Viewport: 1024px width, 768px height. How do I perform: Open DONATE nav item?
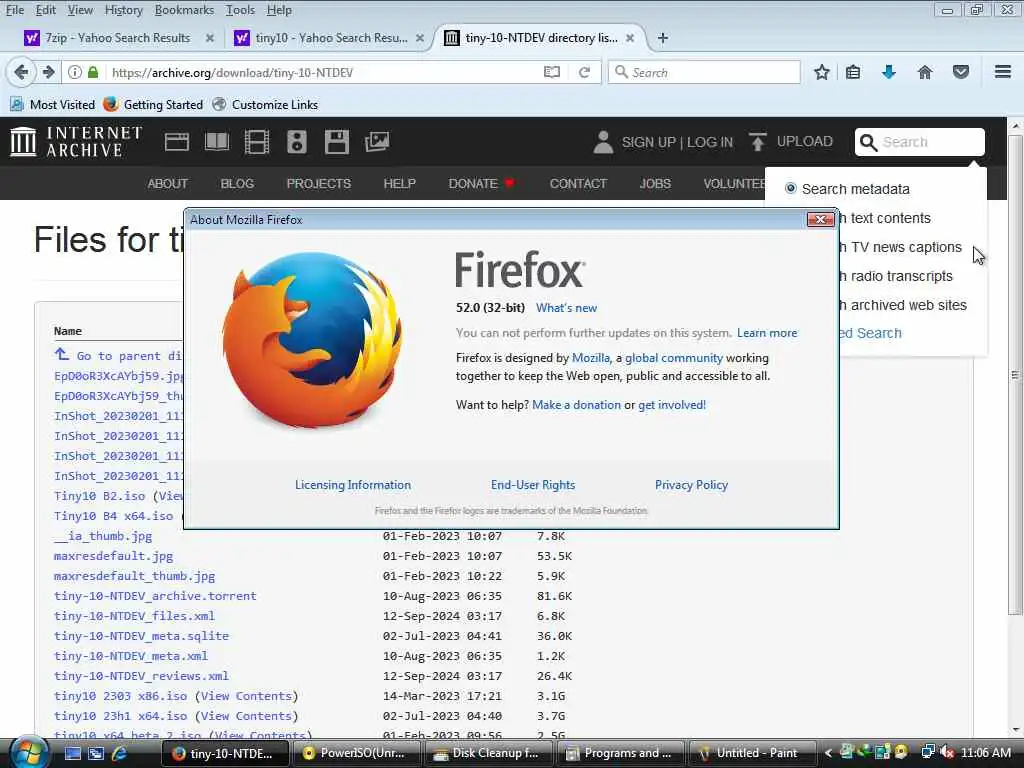[x=481, y=184]
